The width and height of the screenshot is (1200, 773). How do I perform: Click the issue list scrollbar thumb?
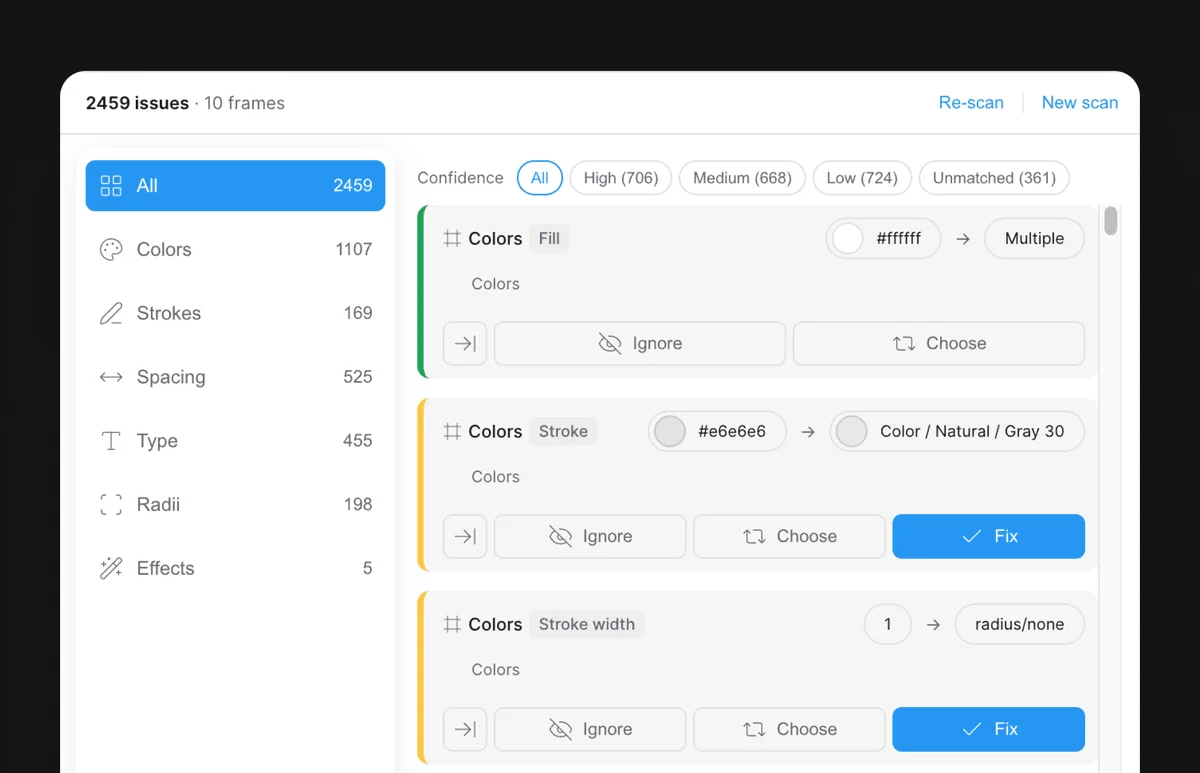(x=1111, y=221)
